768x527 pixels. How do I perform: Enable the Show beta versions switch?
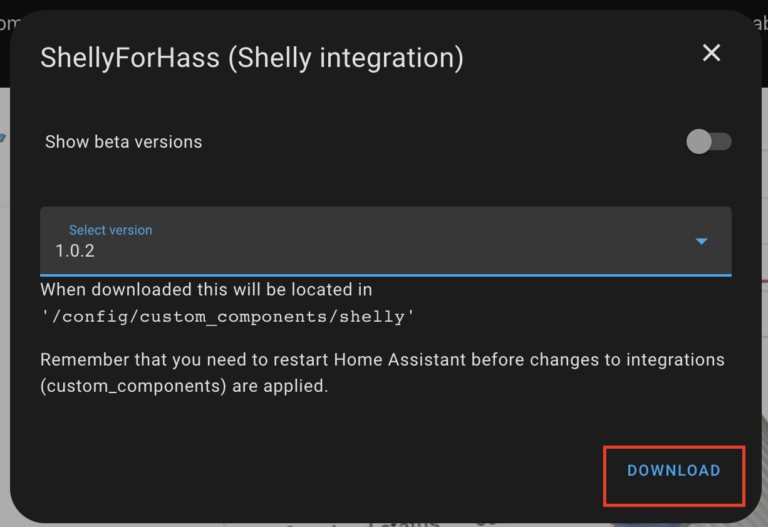click(709, 142)
